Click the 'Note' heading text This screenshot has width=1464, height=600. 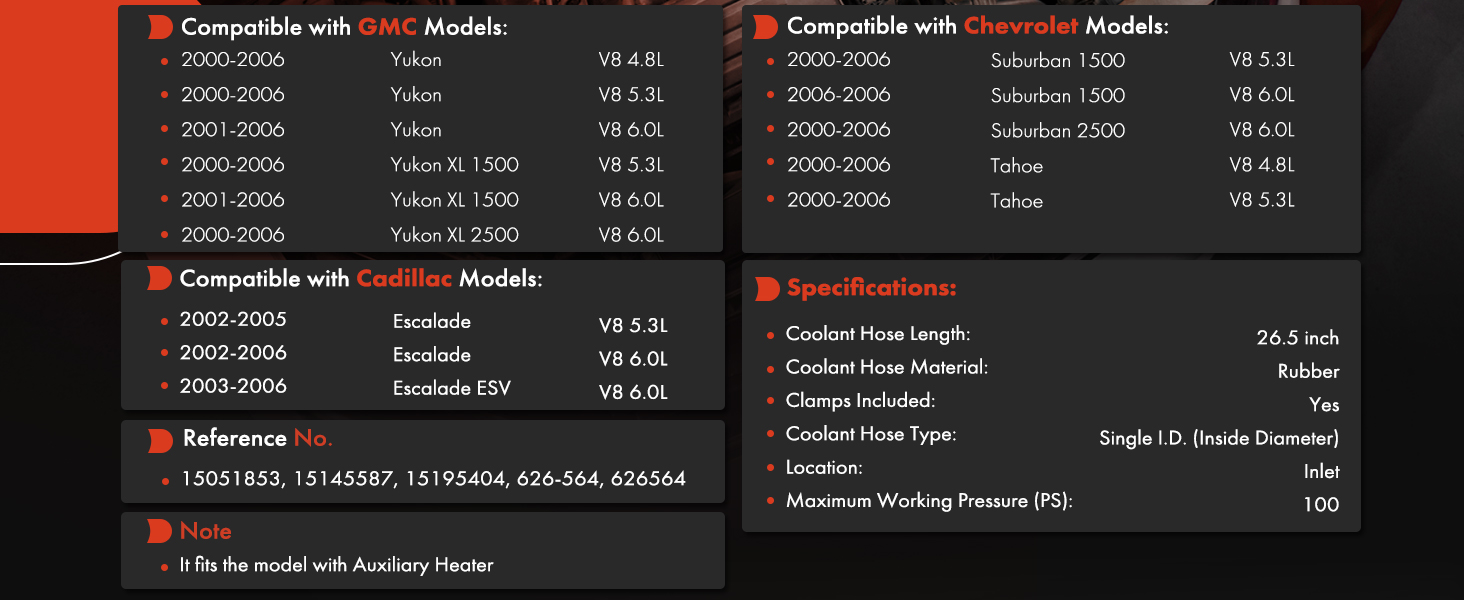206,532
